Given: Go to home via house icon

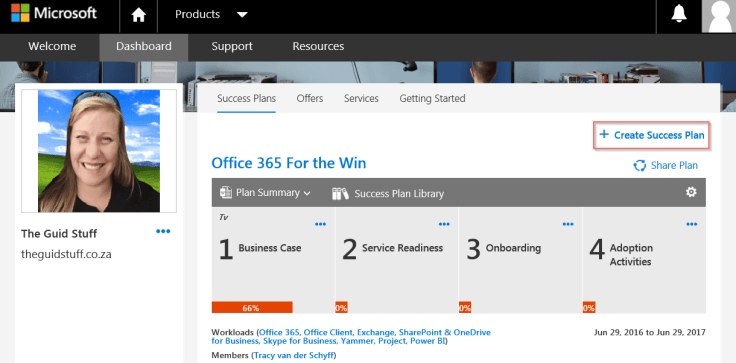Looking at the screenshot, I should (x=138, y=15).
